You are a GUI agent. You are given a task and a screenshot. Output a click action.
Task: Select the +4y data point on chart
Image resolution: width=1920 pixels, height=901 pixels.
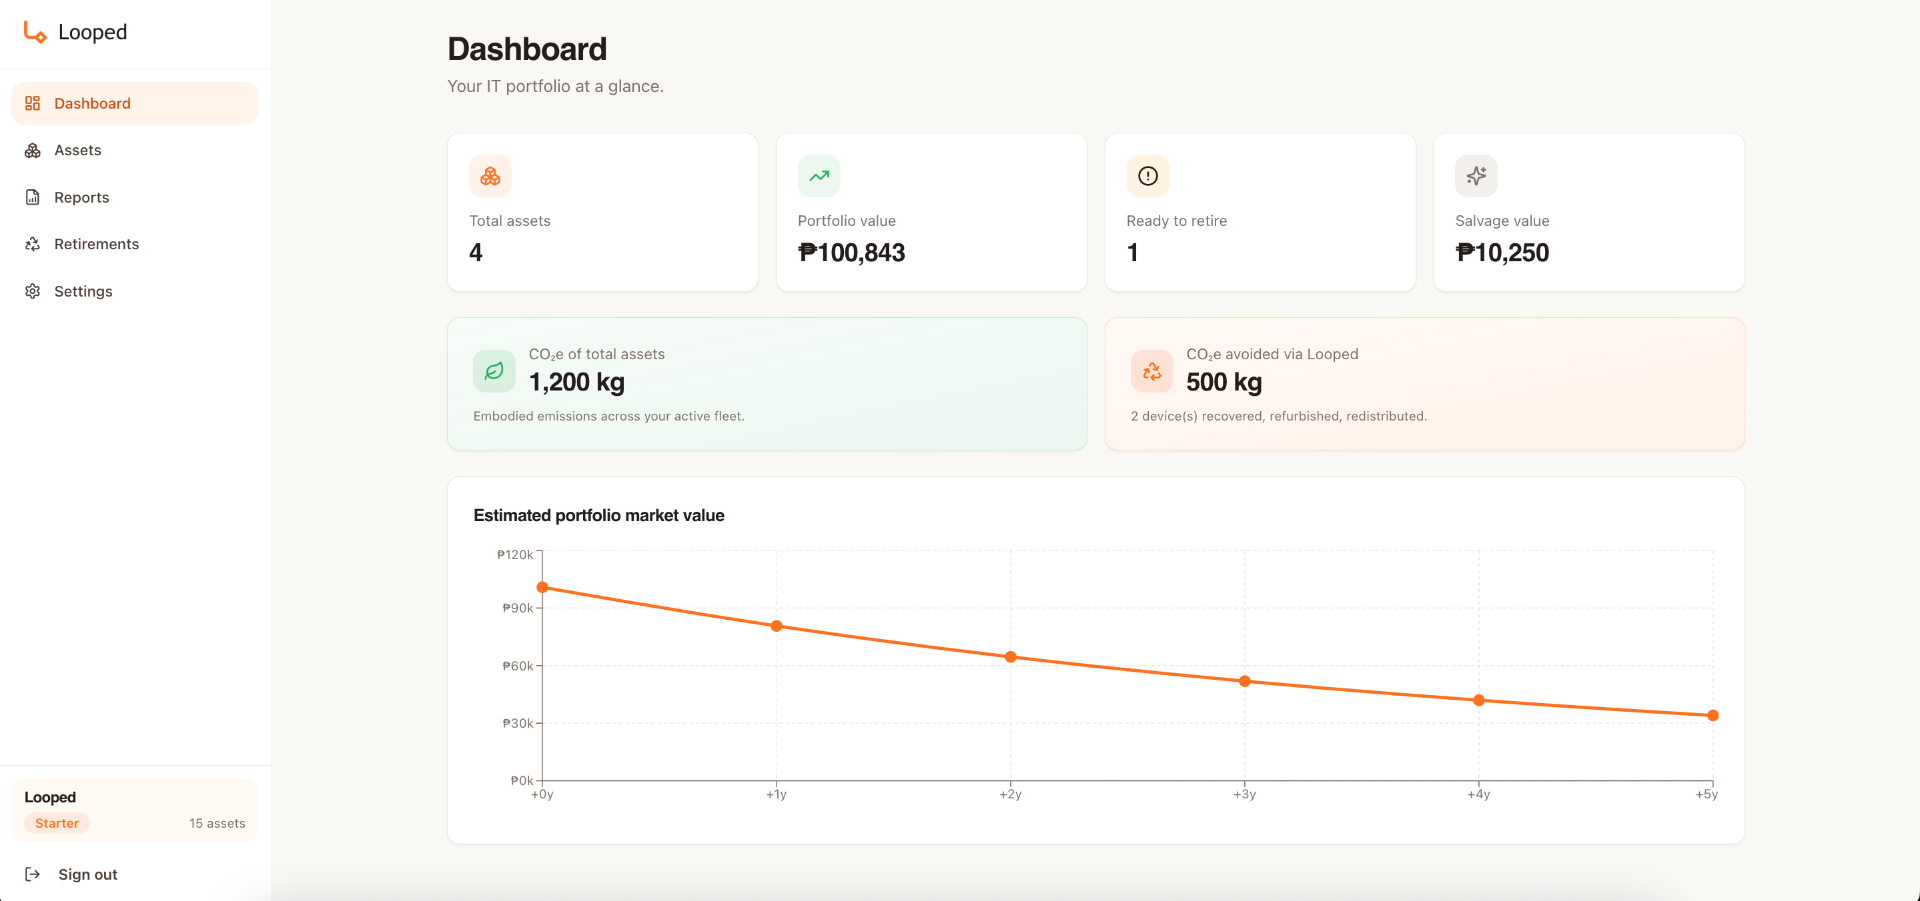tap(1479, 700)
